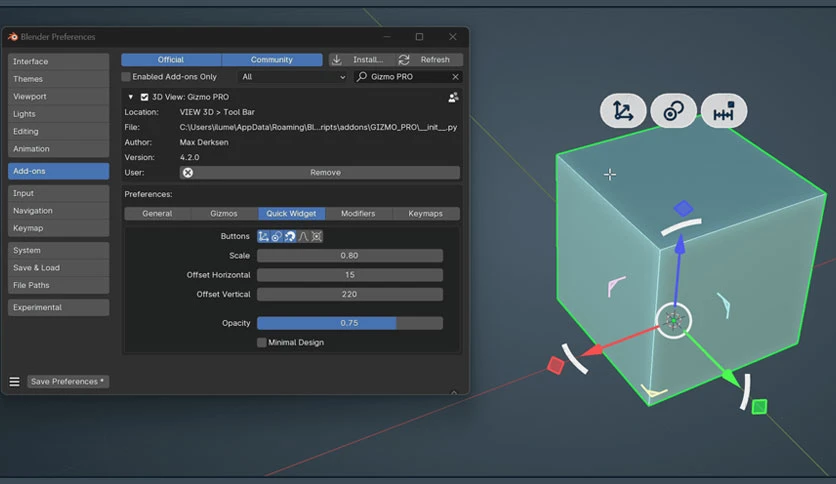Open the Navigation preferences section
Viewport: 836px width, 484px height.
[x=59, y=211]
